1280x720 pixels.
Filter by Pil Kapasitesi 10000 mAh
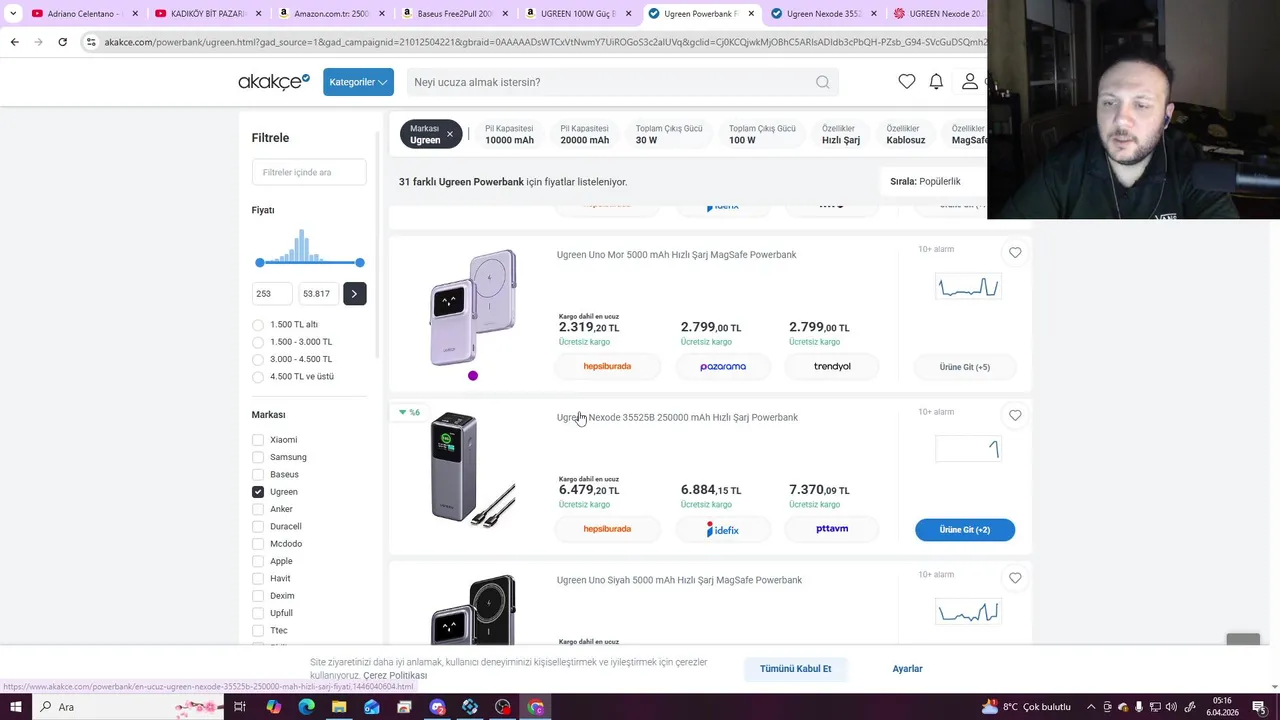coord(510,134)
